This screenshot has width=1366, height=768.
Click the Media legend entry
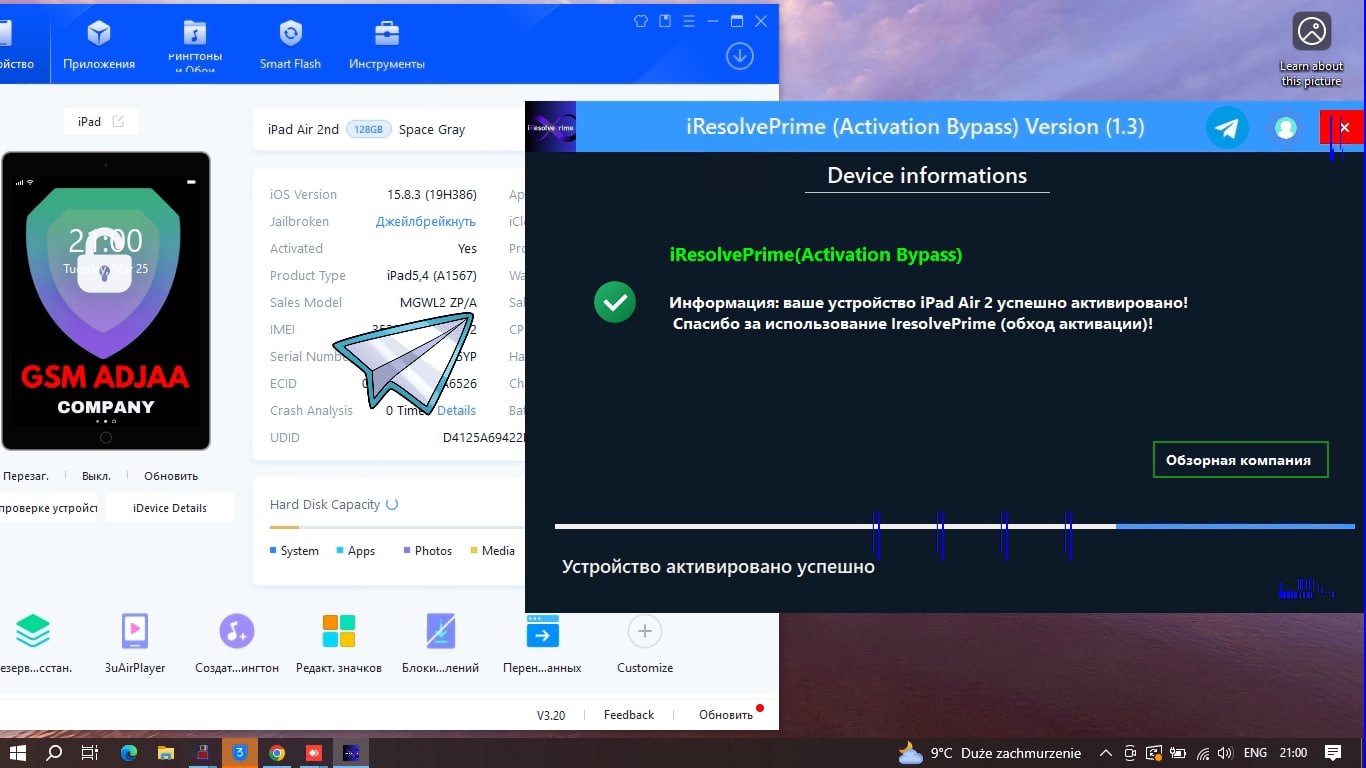tap(492, 551)
